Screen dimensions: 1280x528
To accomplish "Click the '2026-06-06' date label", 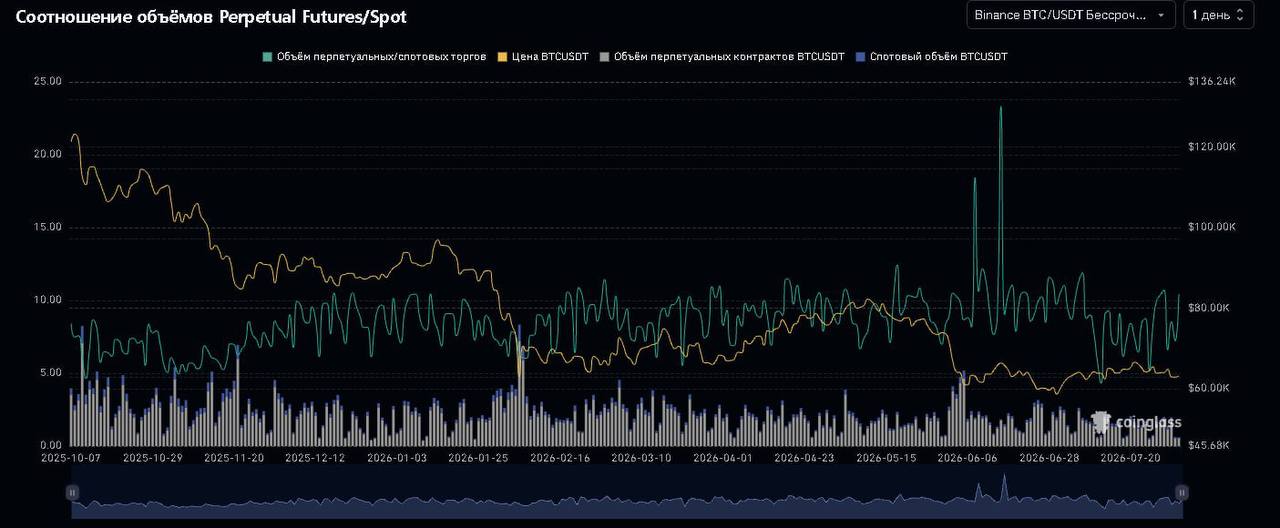I will 967,457.
